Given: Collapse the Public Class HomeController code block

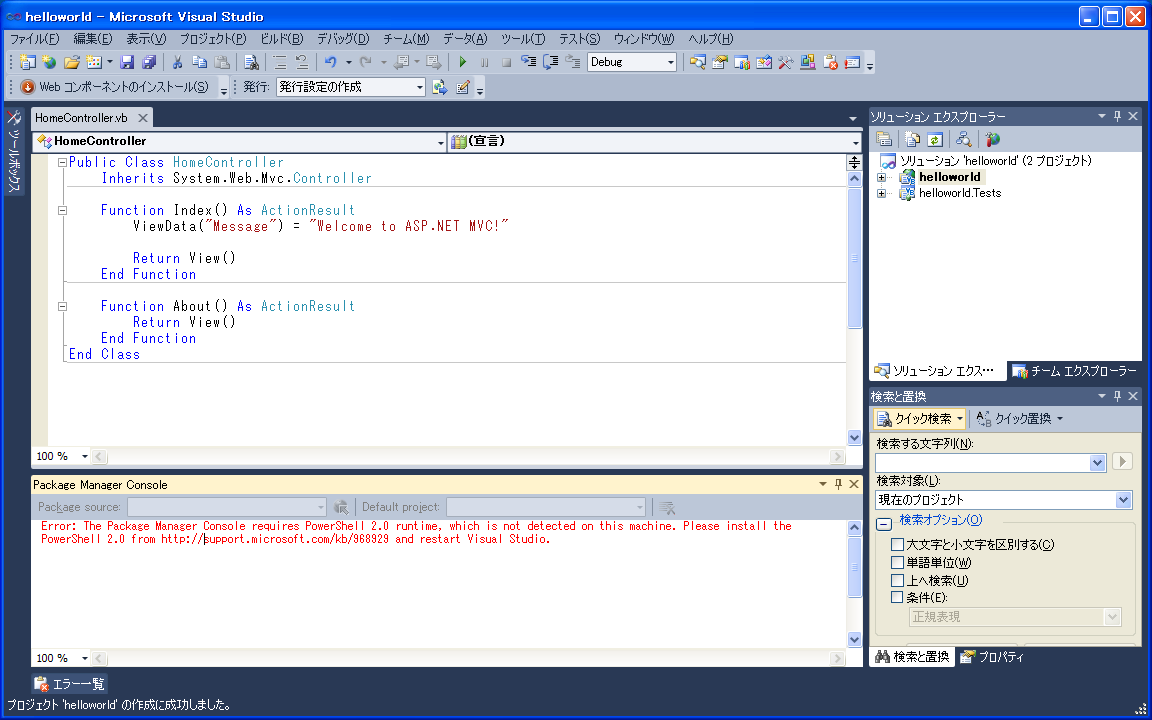Looking at the screenshot, I should [62, 162].
